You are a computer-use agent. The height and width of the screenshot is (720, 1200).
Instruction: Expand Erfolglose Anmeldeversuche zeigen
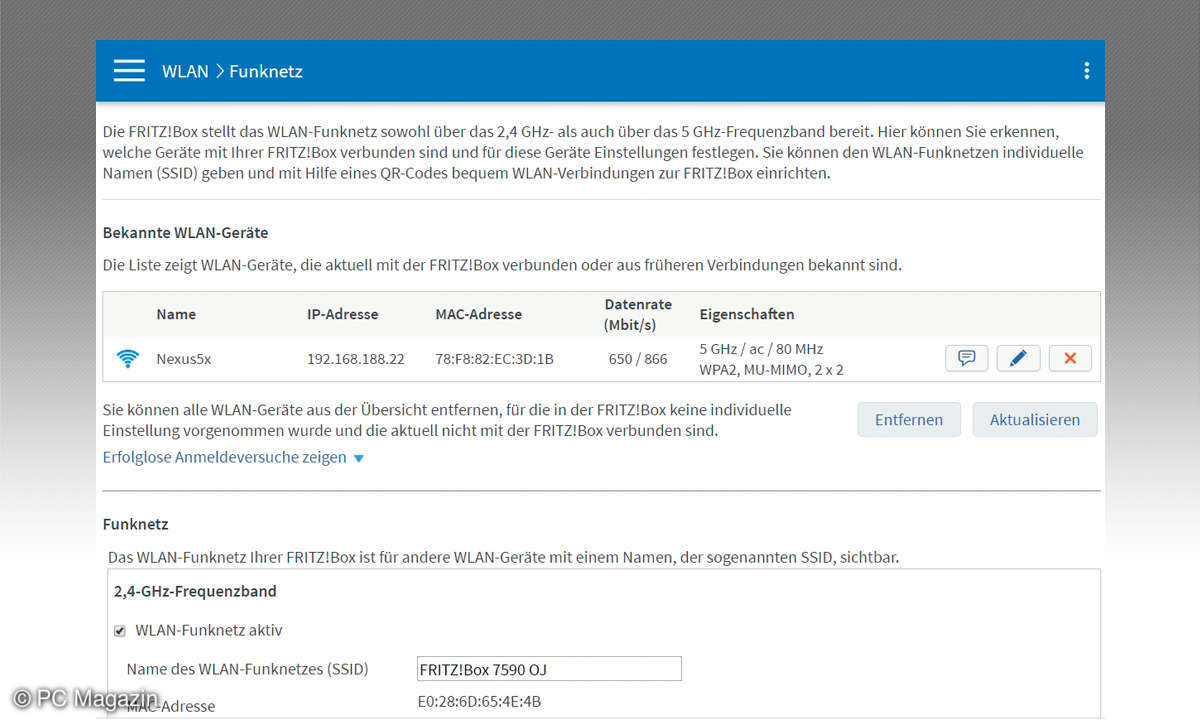[x=233, y=457]
